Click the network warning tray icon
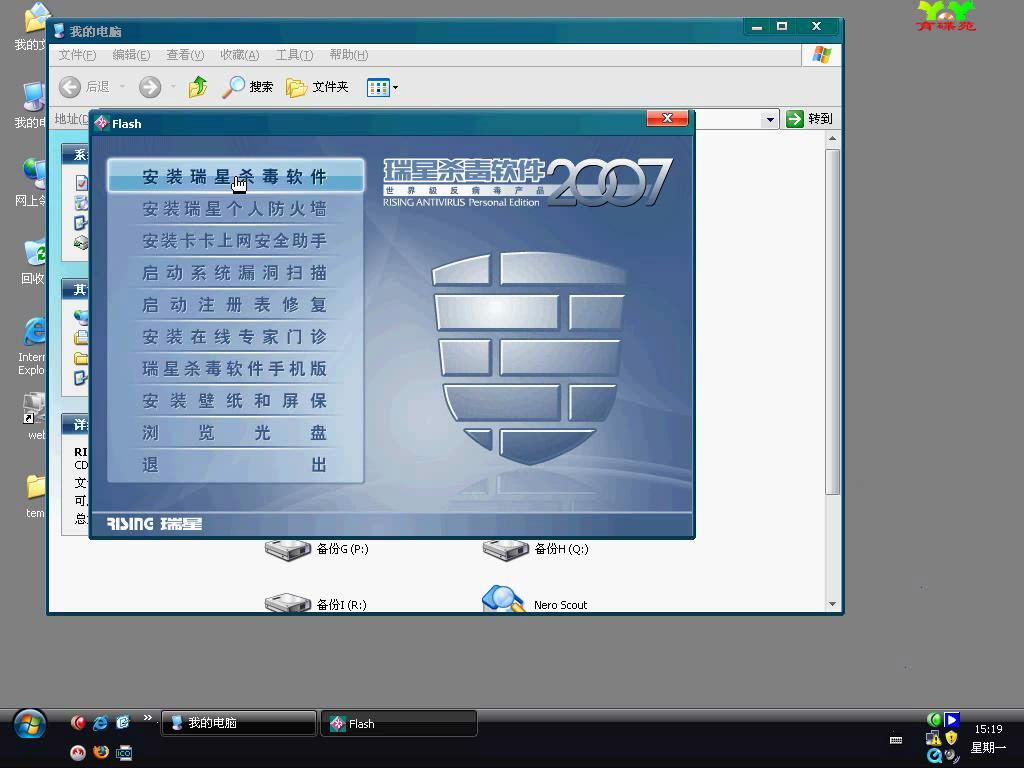The image size is (1024, 768). point(934,738)
